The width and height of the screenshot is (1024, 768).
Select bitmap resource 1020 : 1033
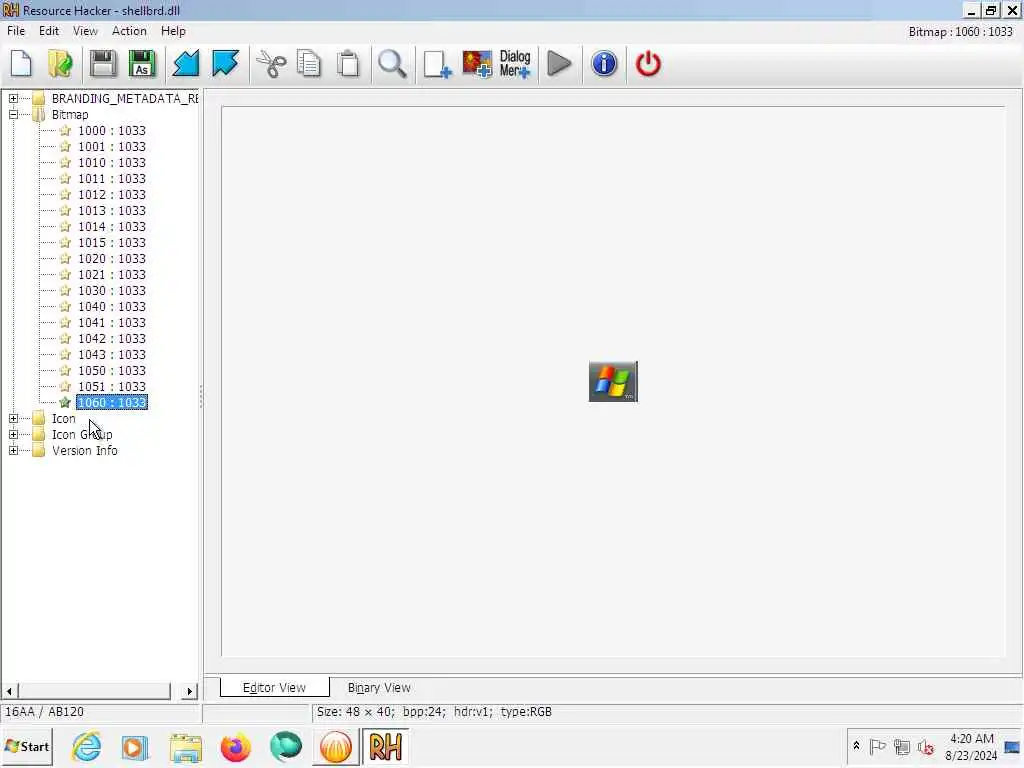pos(112,259)
